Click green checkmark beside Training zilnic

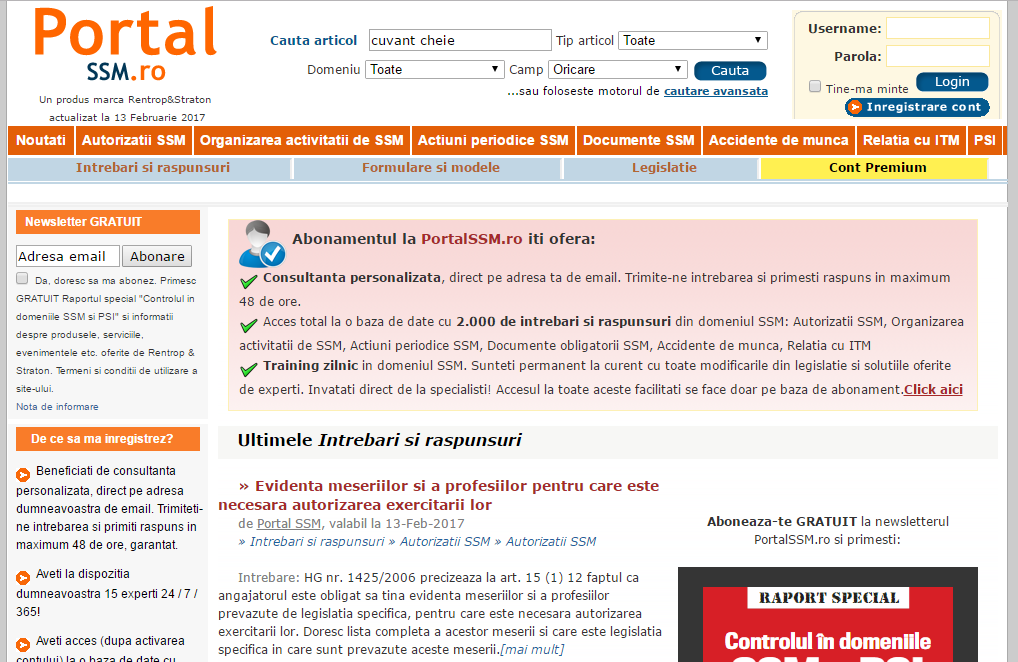click(x=249, y=369)
